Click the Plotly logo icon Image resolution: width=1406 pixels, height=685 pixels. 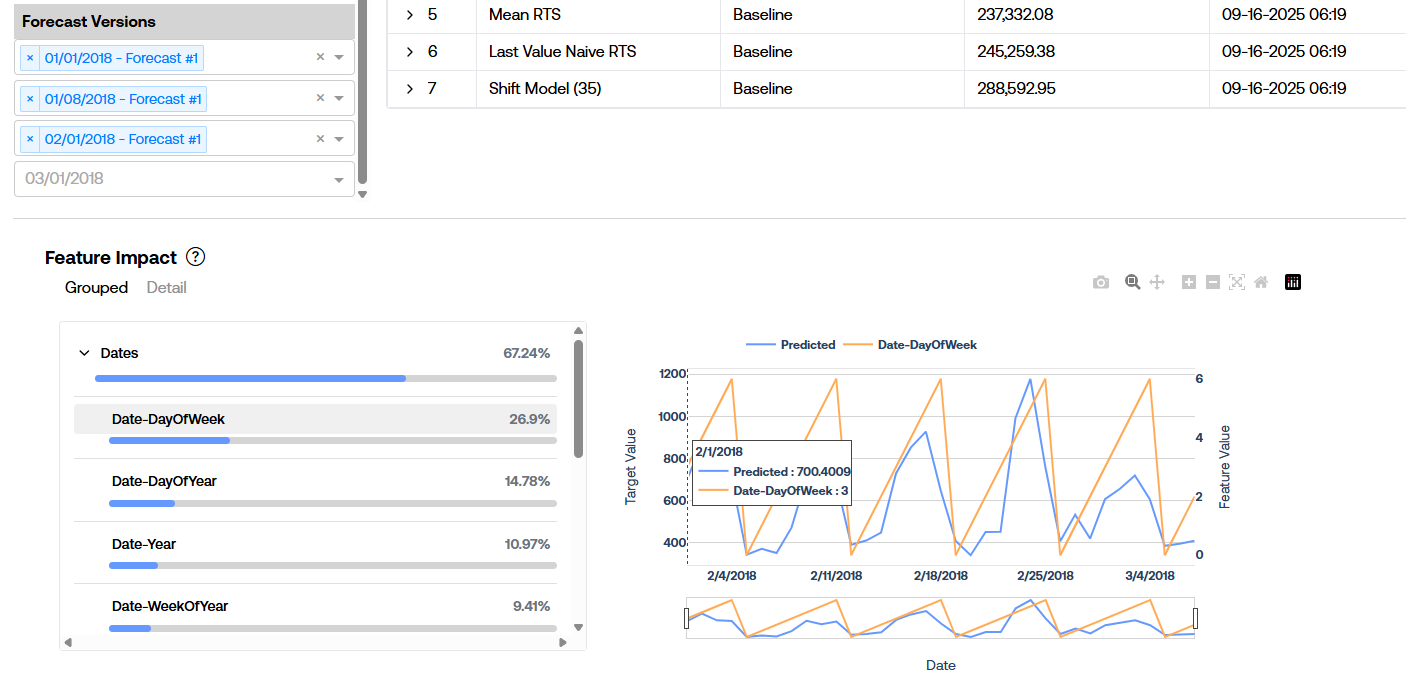click(x=1293, y=283)
